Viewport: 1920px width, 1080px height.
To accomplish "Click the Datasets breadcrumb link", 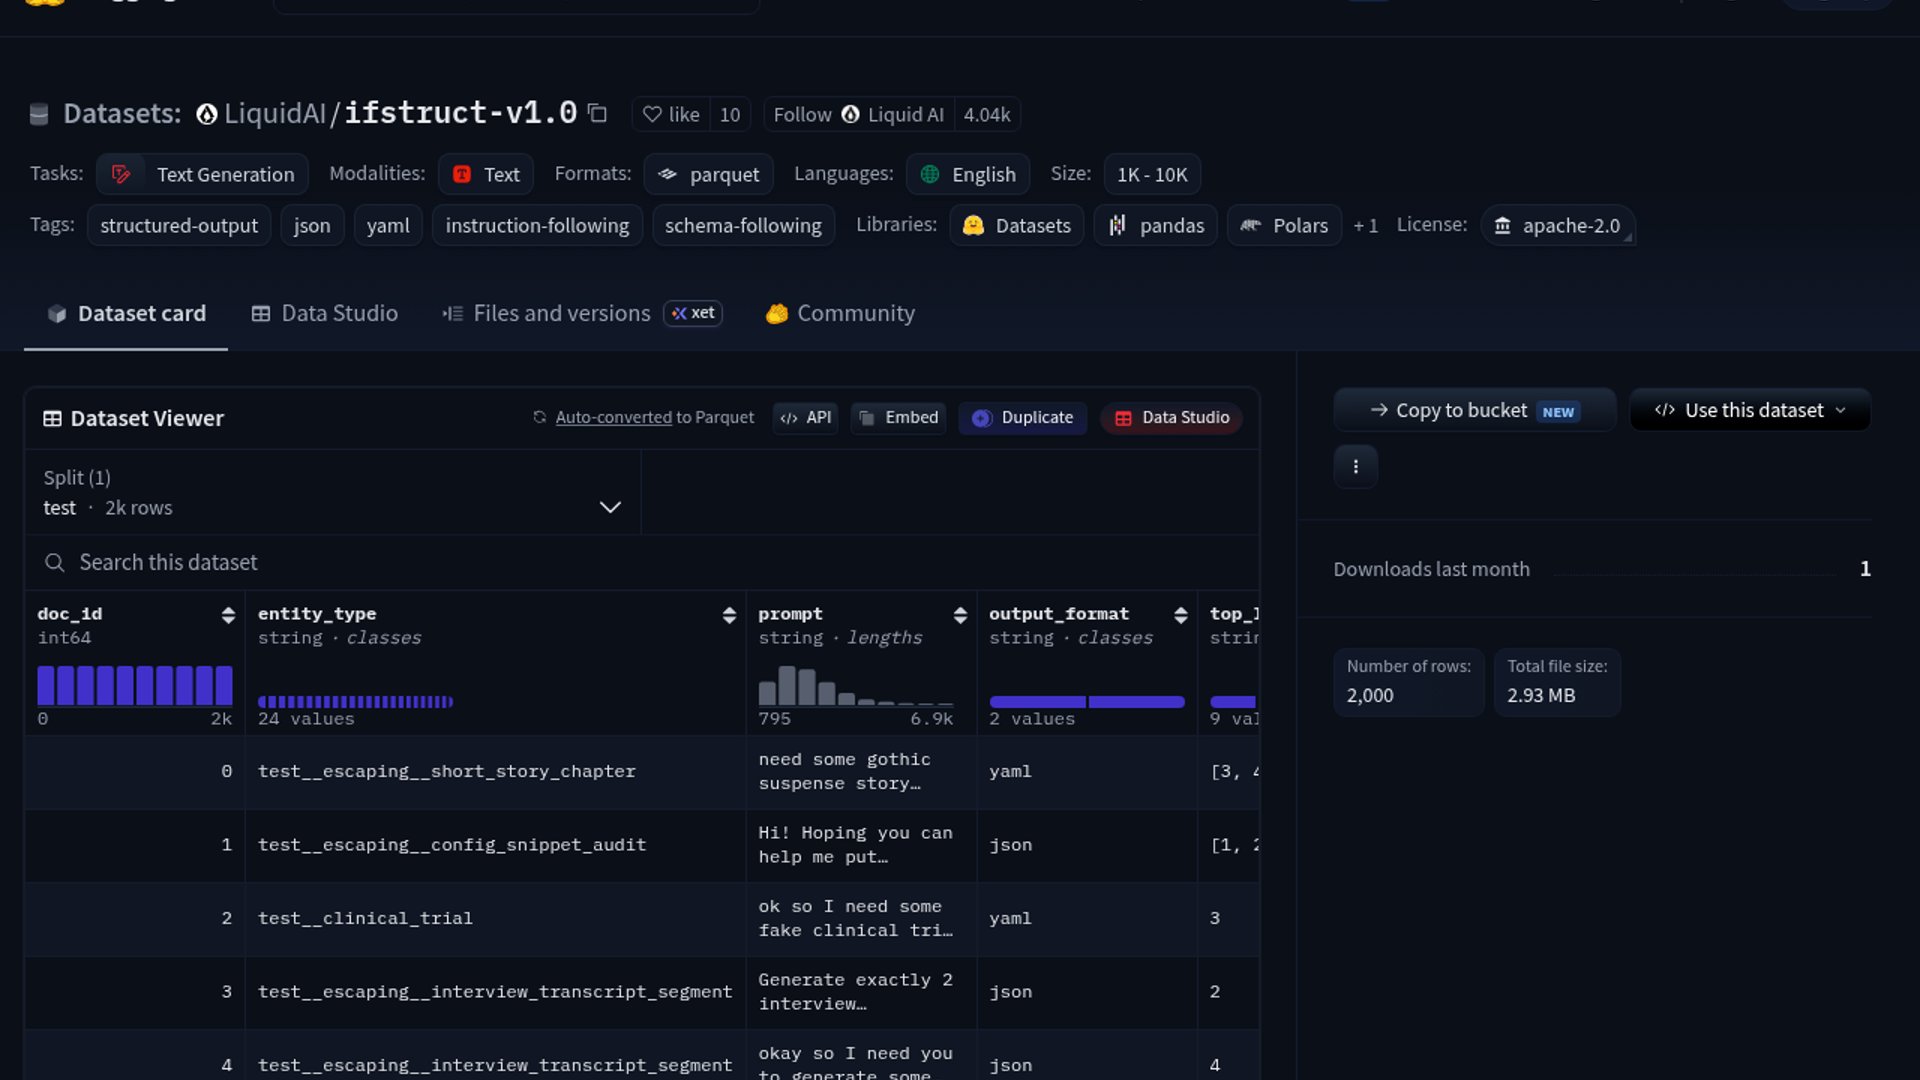I will (121, 113).
